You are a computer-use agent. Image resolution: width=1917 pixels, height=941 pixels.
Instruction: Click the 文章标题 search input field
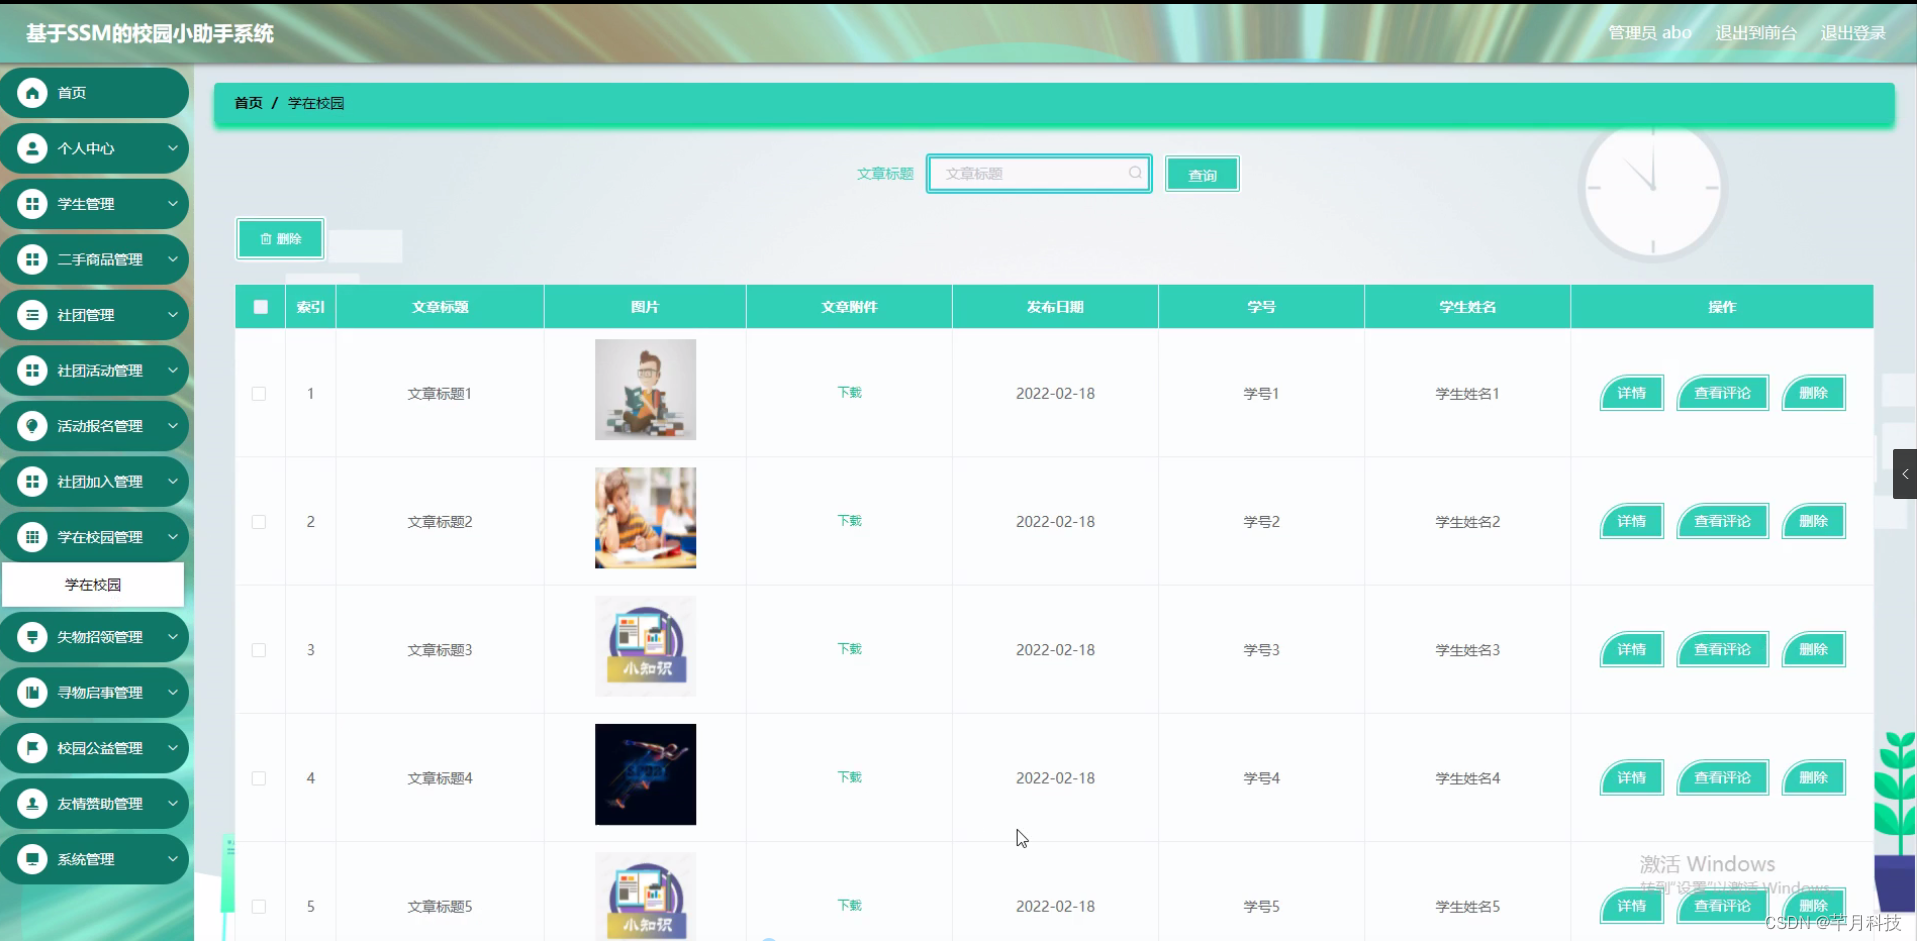1030,173
